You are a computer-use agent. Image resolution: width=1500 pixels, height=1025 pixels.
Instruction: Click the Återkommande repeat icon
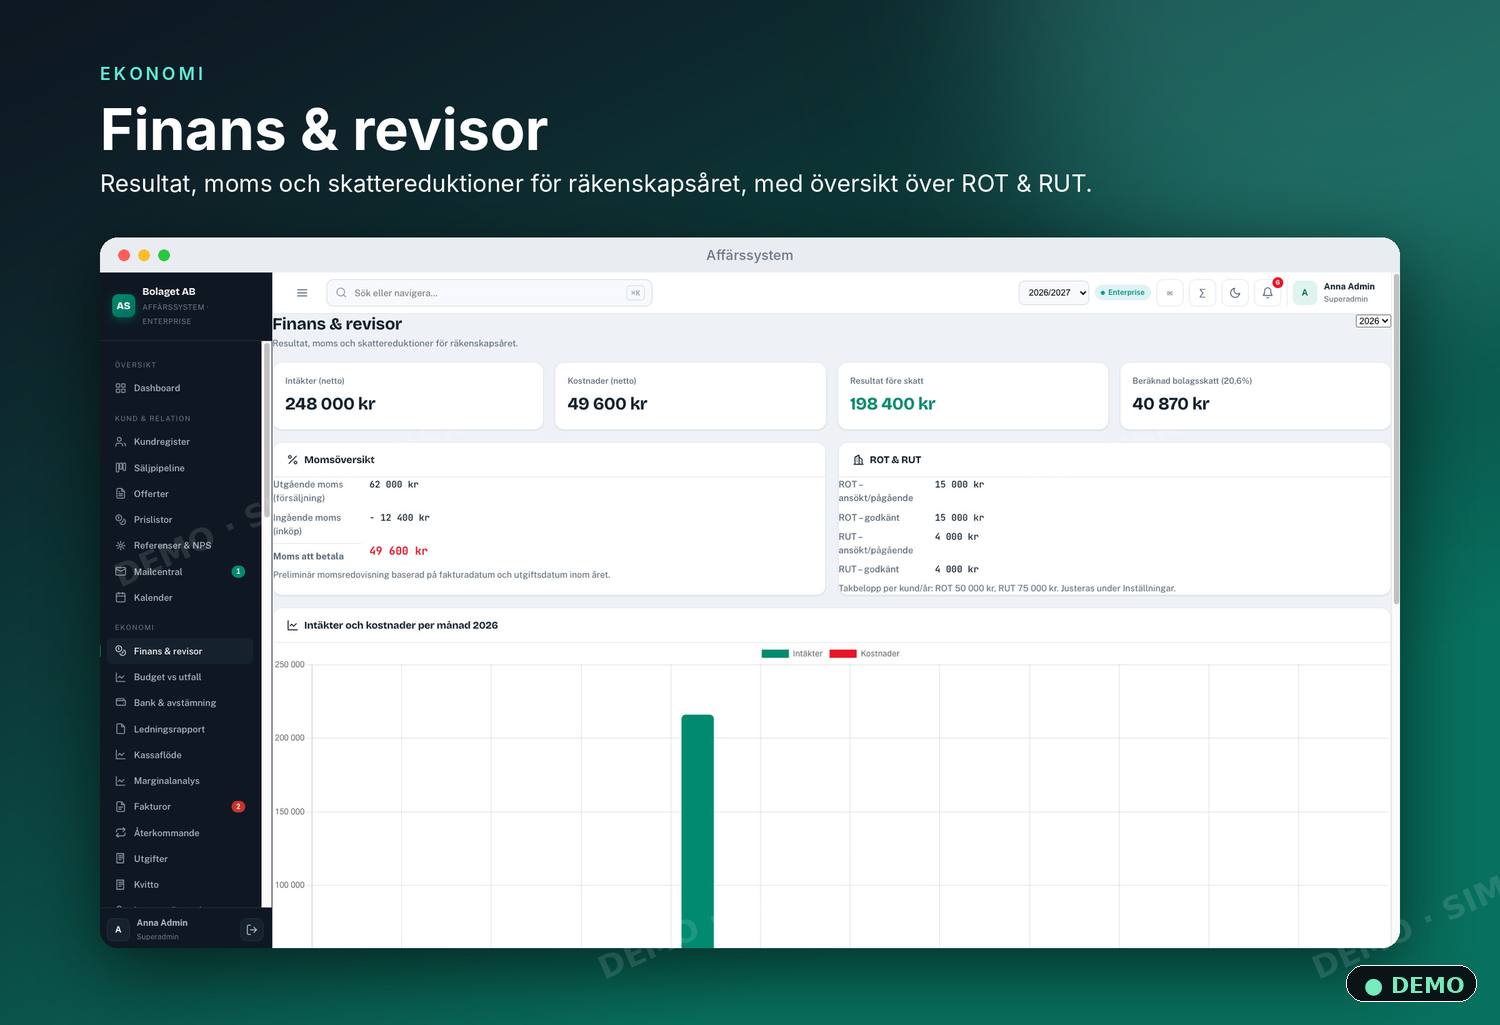click(121, 833)
